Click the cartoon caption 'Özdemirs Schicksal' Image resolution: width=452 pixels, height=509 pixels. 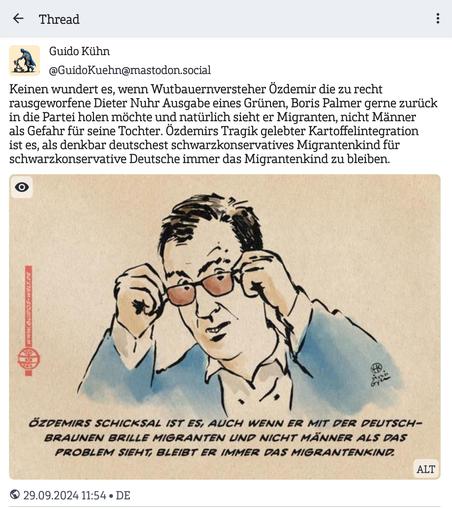coord(225,438)
